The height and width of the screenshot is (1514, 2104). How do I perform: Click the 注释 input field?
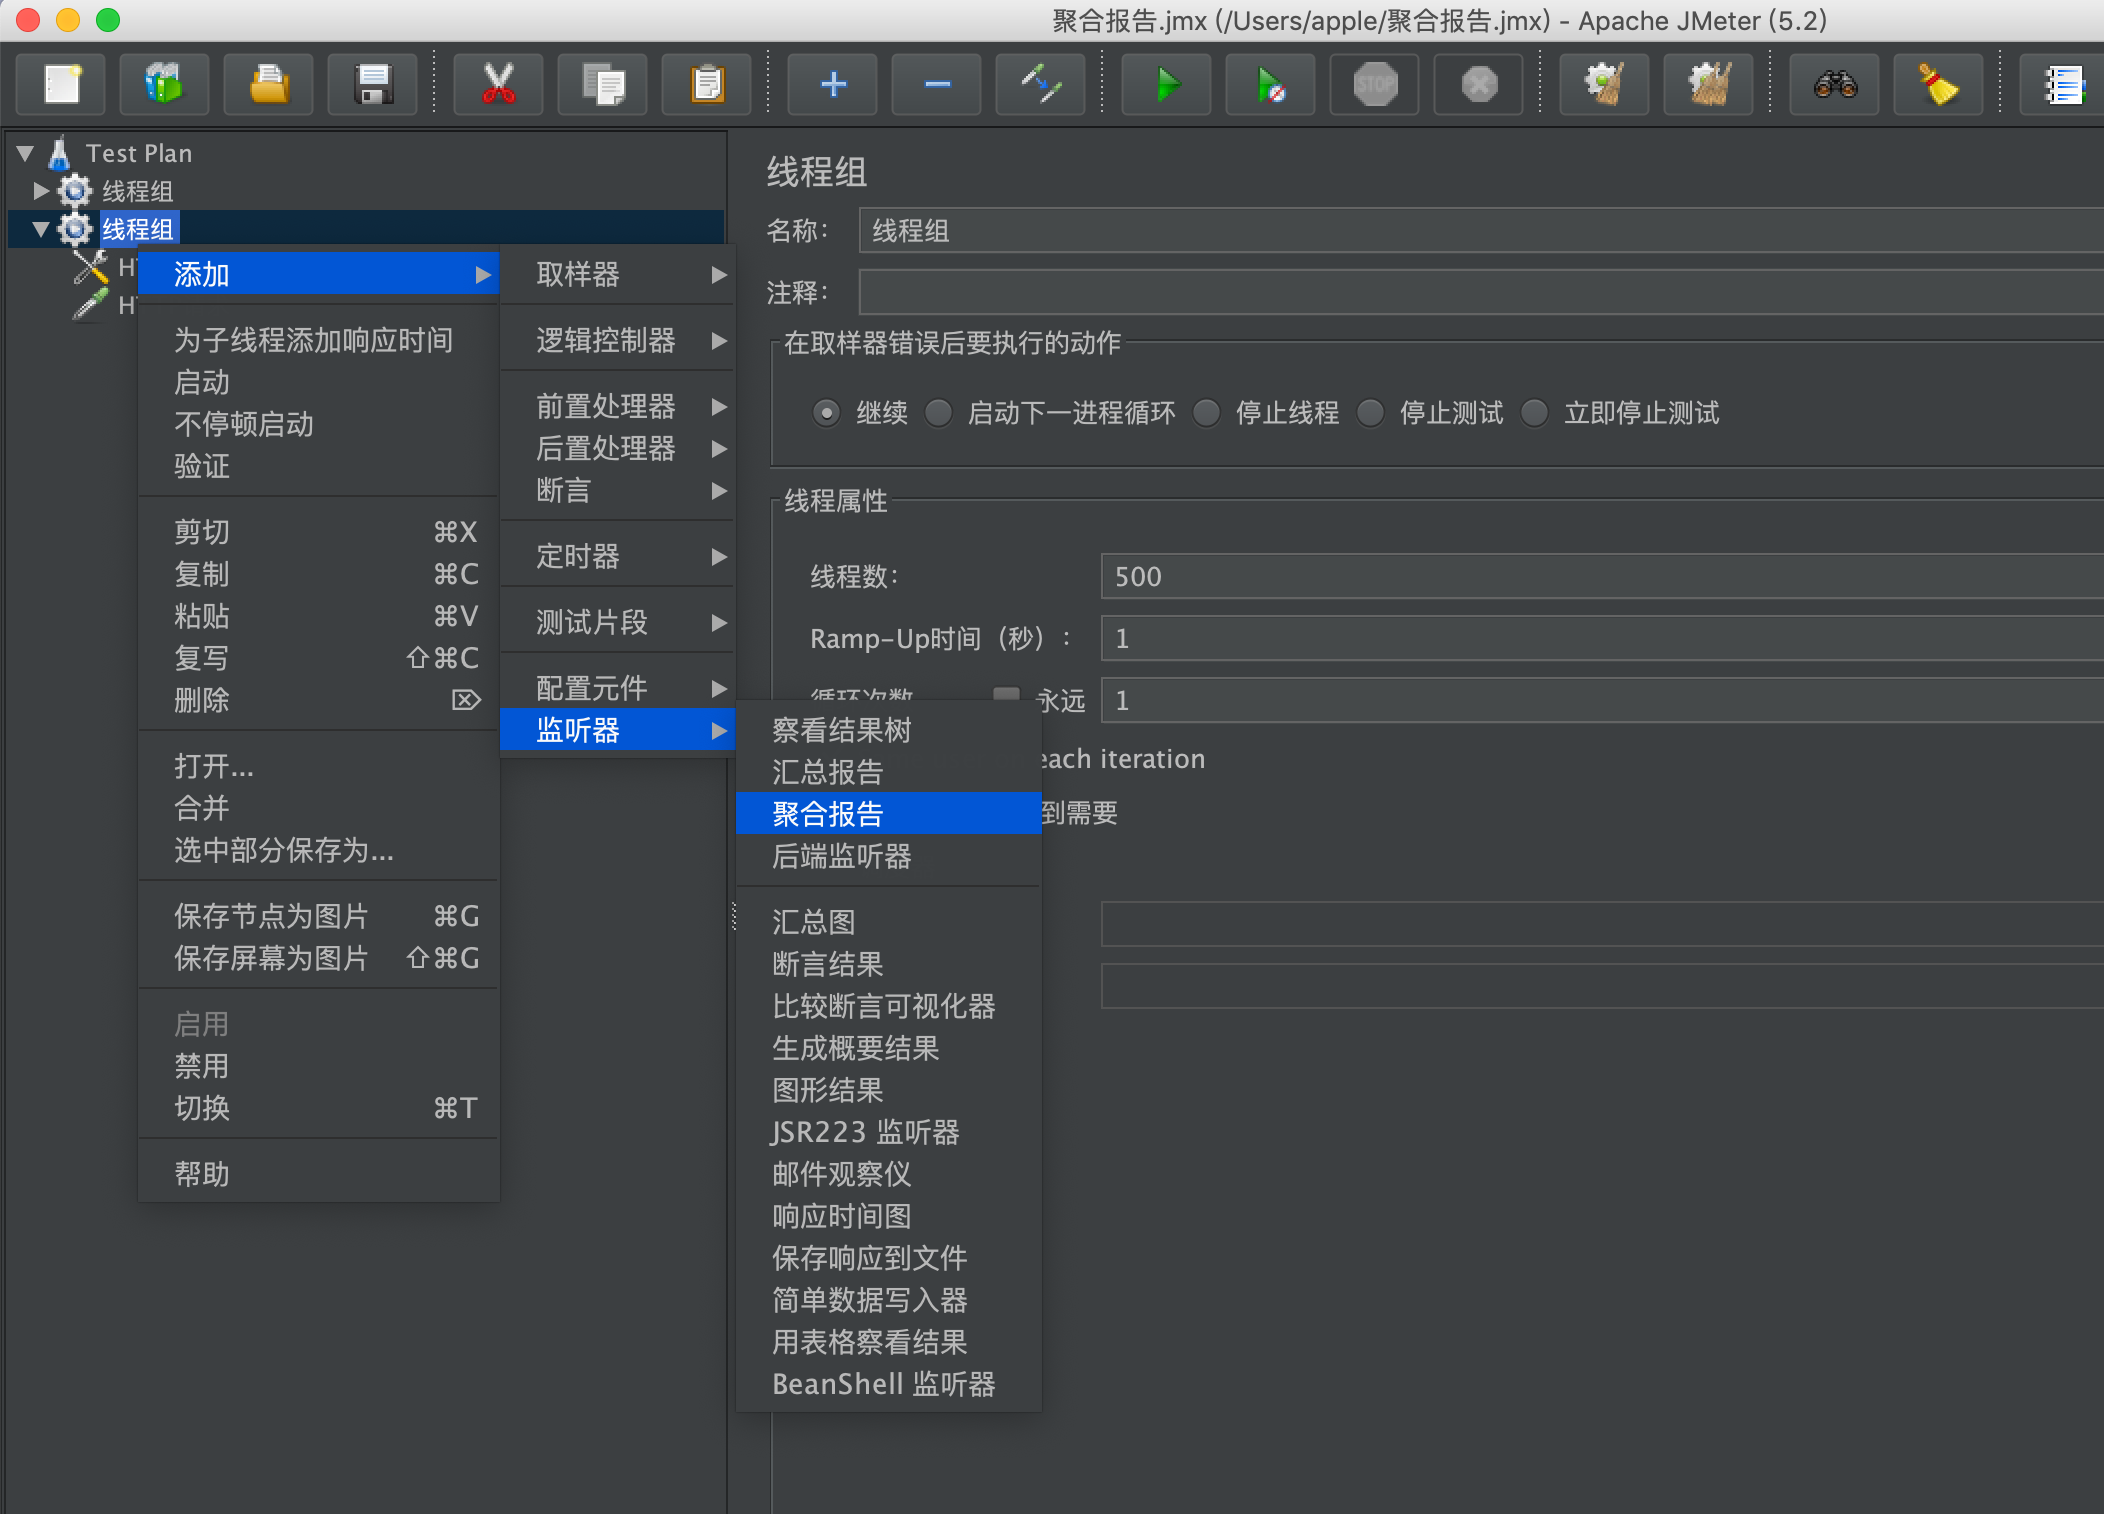point(1481,292)
